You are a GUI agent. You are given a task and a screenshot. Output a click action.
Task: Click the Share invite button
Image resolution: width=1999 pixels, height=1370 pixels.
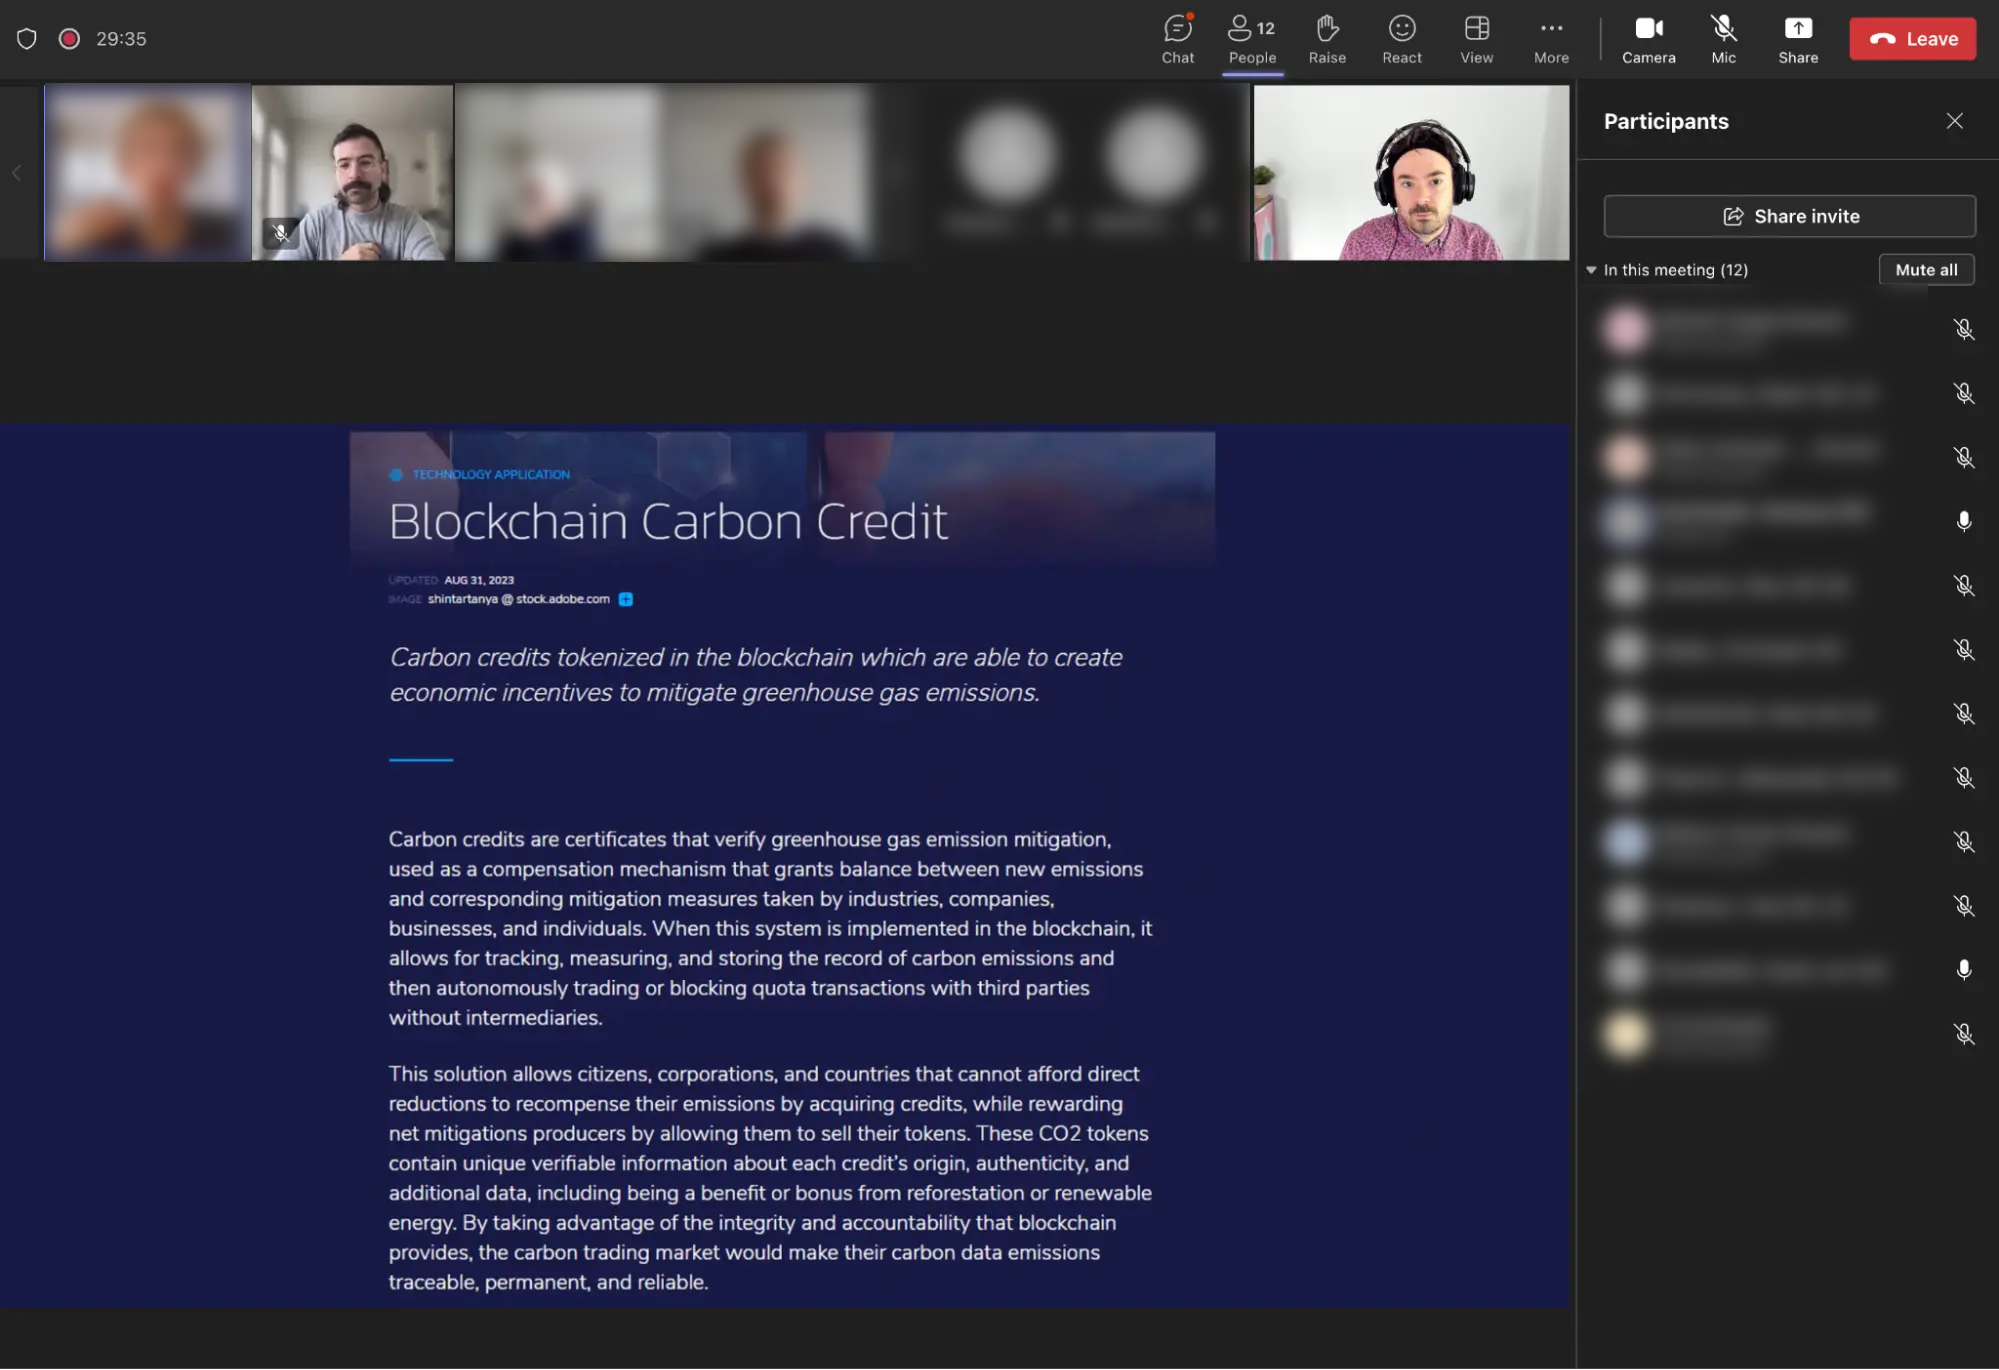1789,216
